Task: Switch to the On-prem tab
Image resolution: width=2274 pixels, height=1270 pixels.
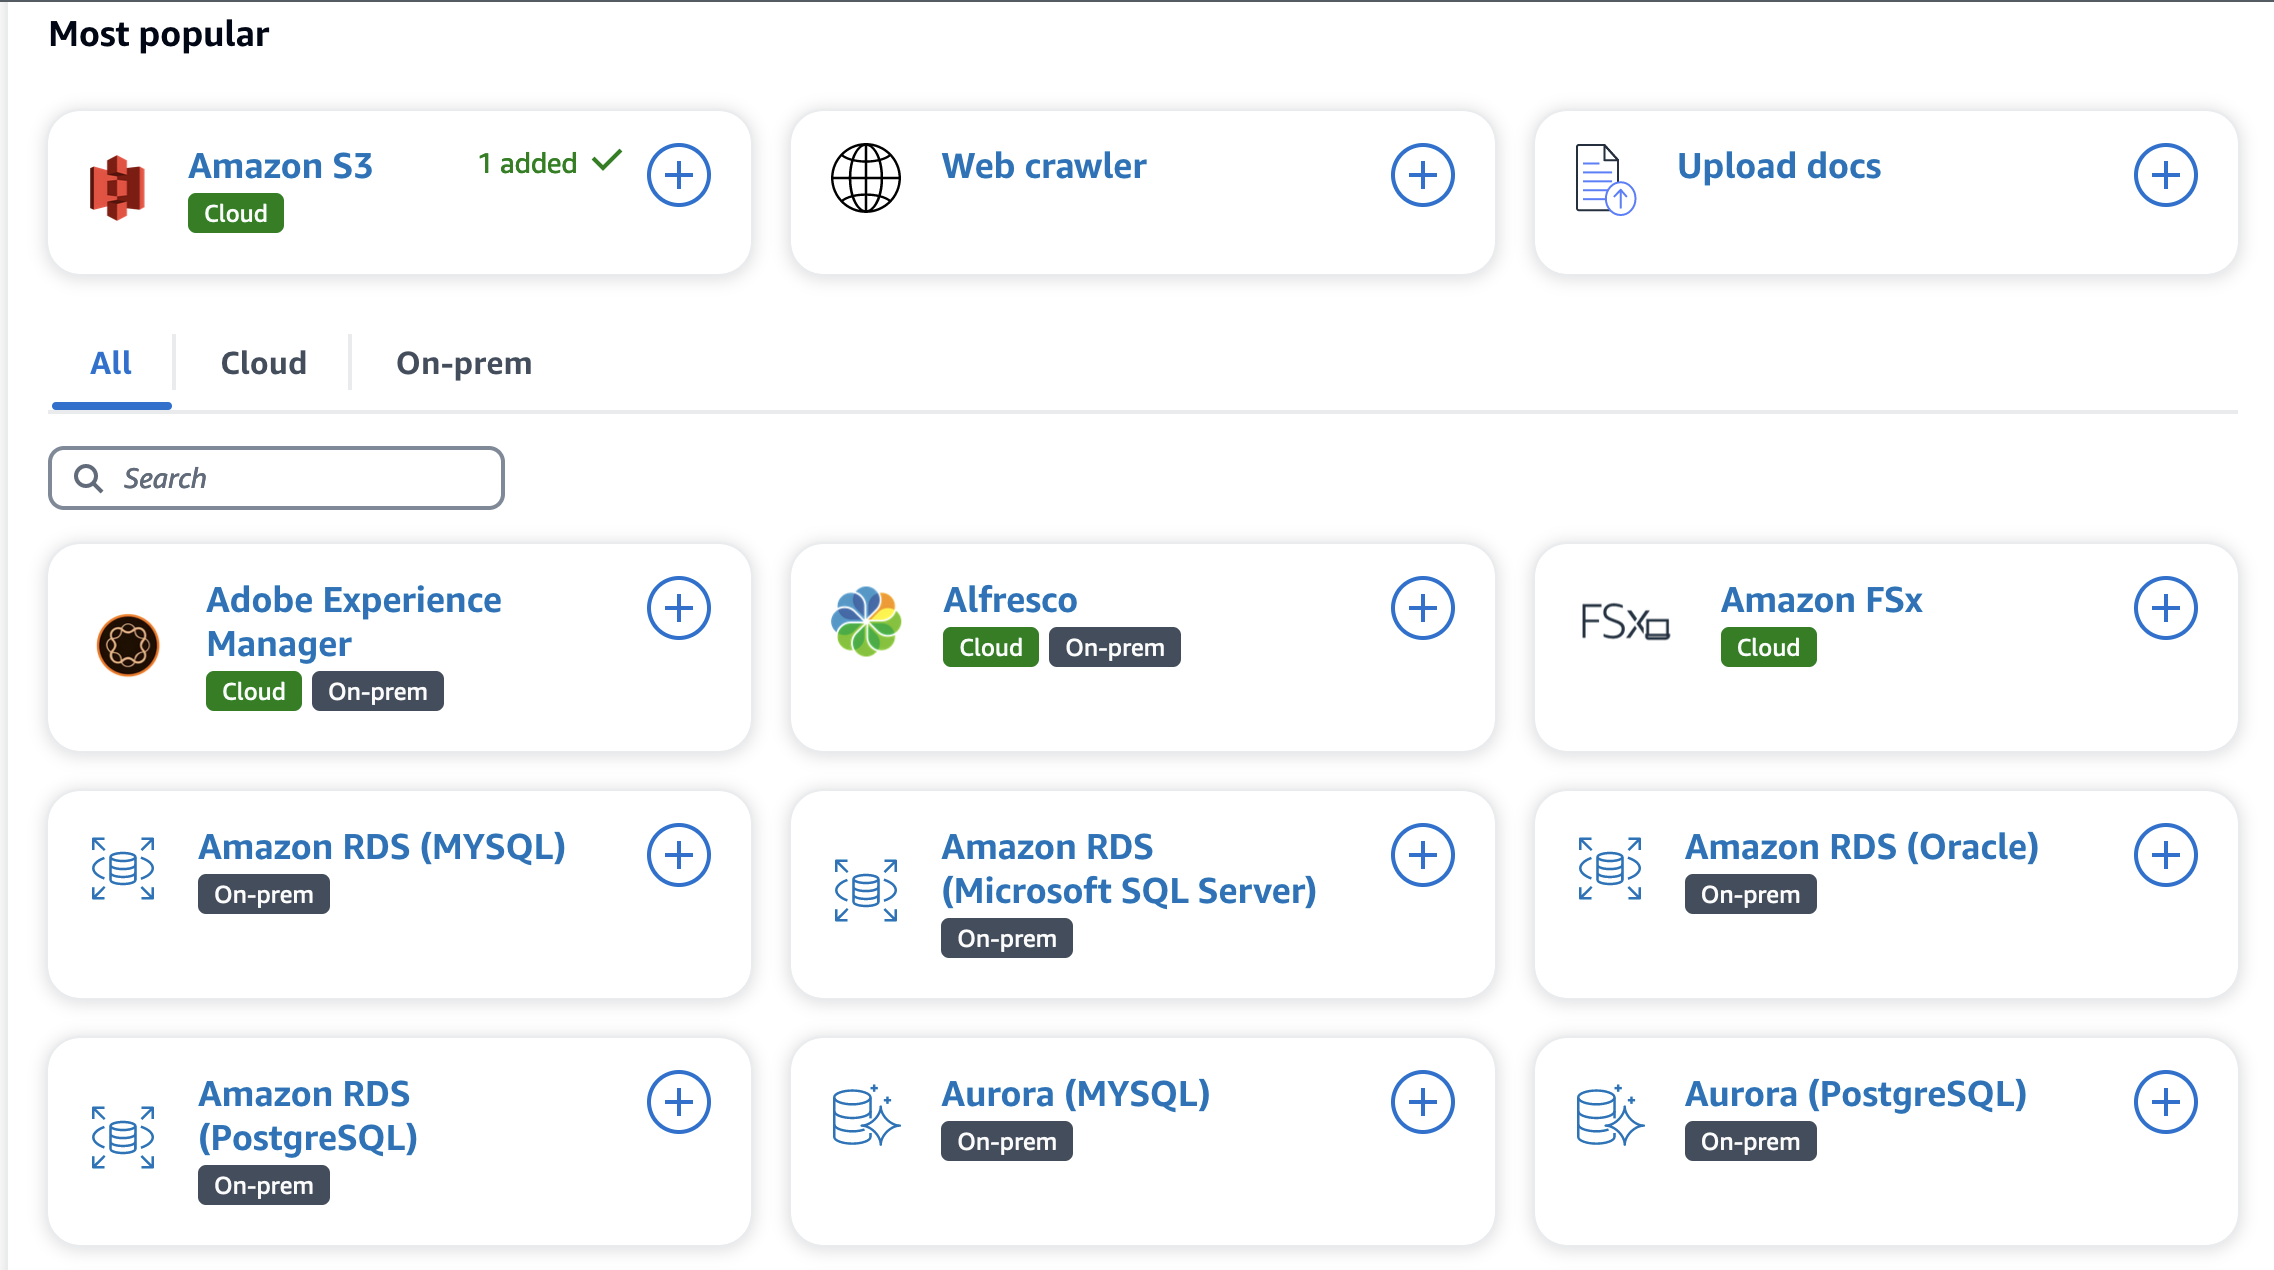Action: click(x=464, y=363)
